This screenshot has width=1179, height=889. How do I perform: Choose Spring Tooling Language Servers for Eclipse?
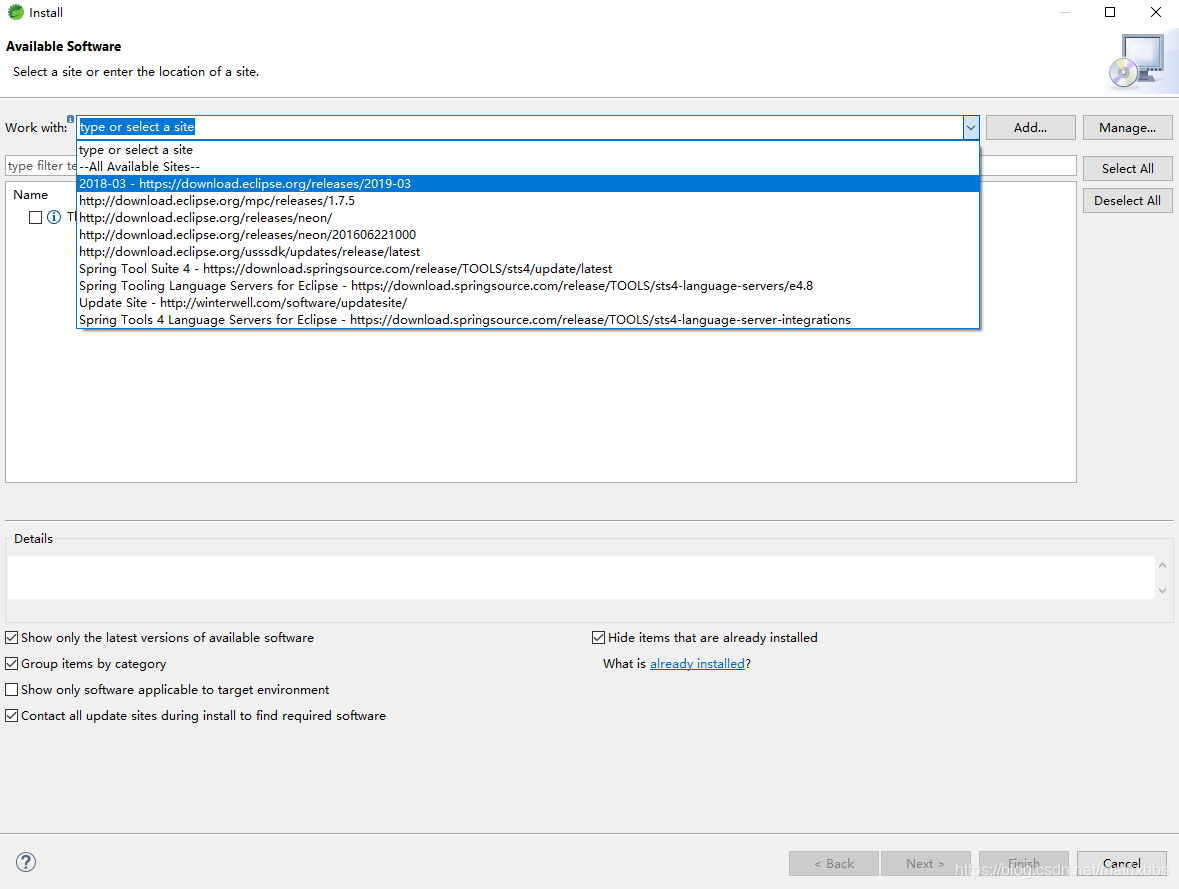coord(528,286)
